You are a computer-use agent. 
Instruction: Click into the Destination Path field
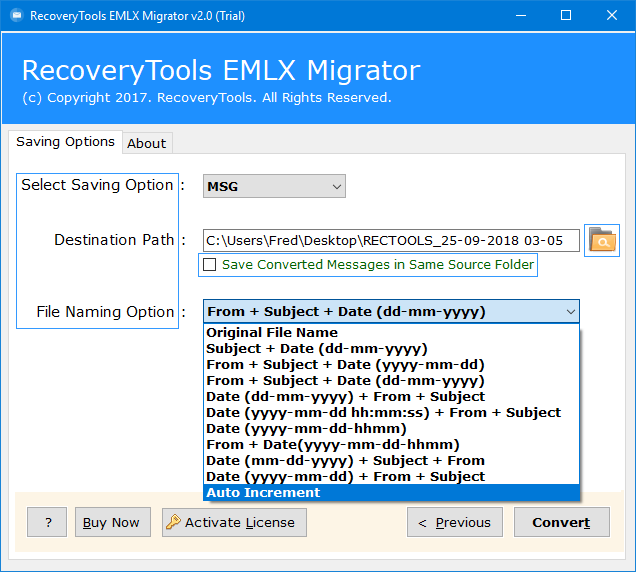click(391, 241)
